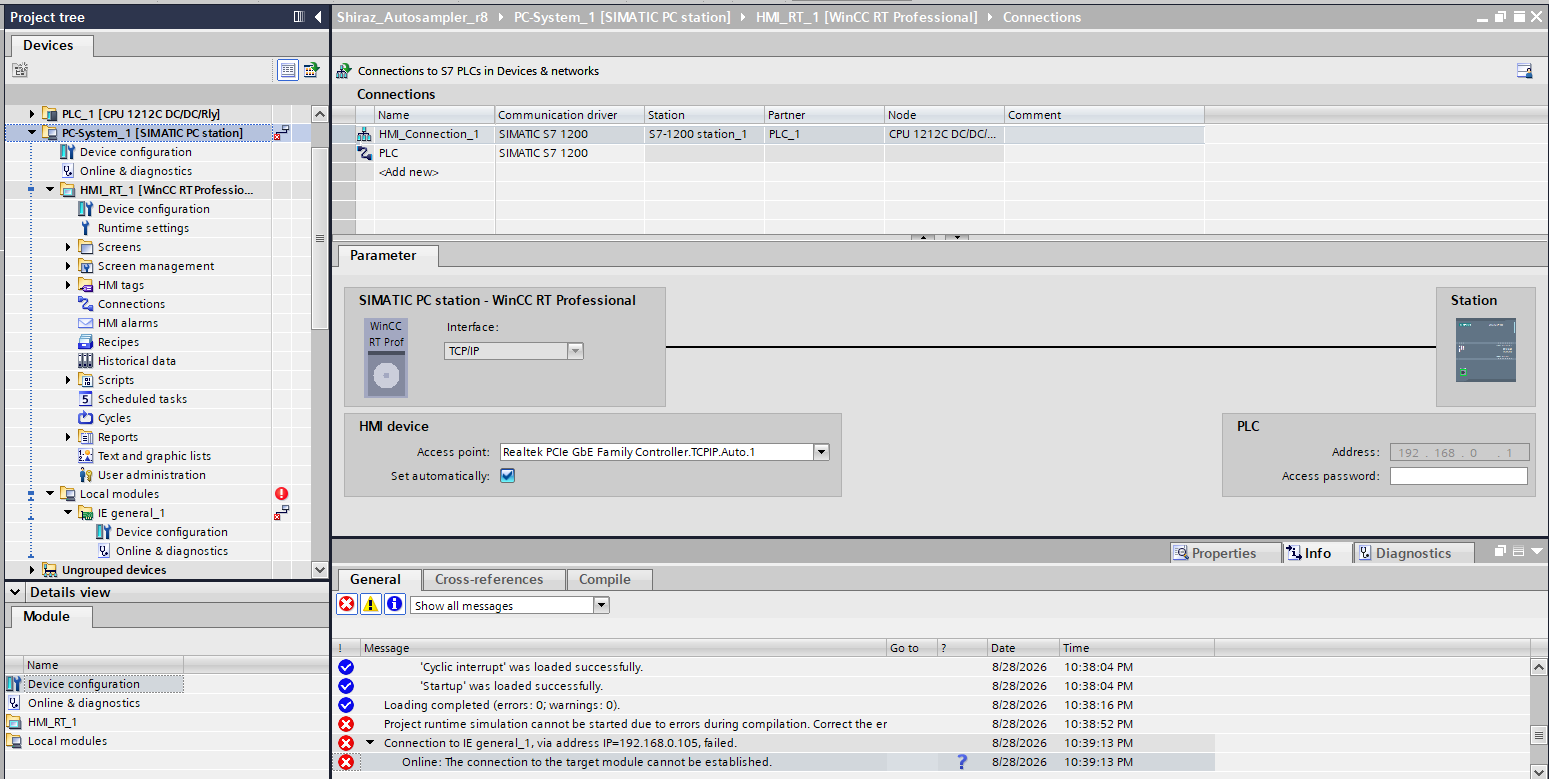Image resolution: width=1549 pixels, height=779 pixels.
Task: Click the green-arrow table icon in Project tree toolbar
Action: tap(311, 70)
